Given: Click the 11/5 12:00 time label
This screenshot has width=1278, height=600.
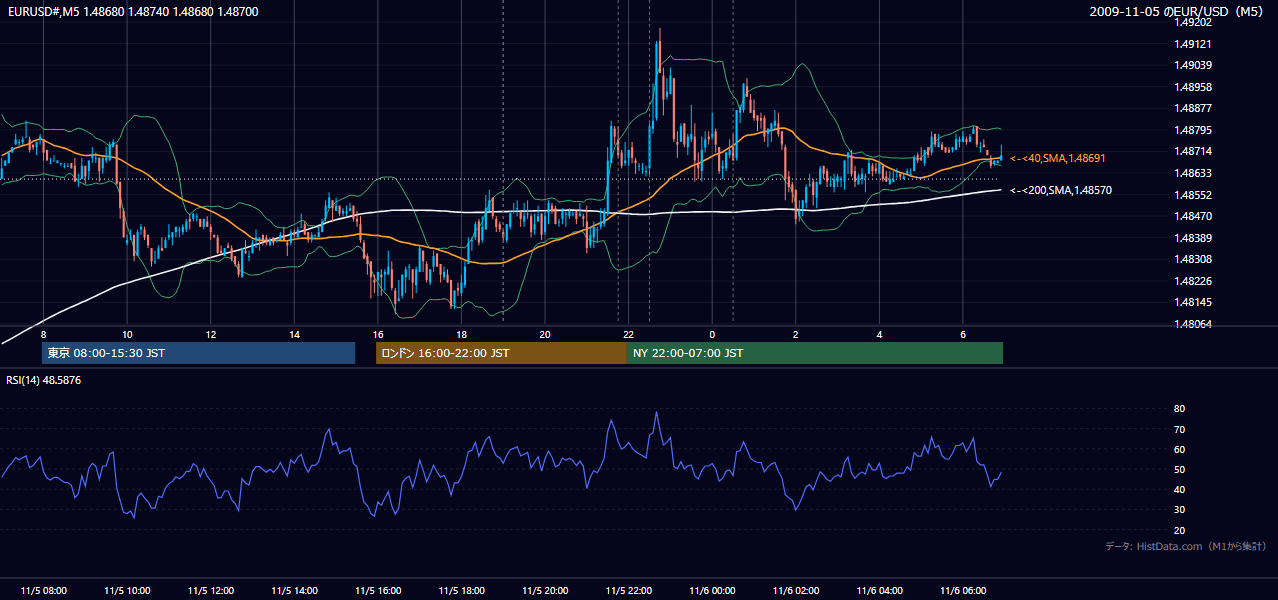Looking at the screenshot, I should coord(211,591).
